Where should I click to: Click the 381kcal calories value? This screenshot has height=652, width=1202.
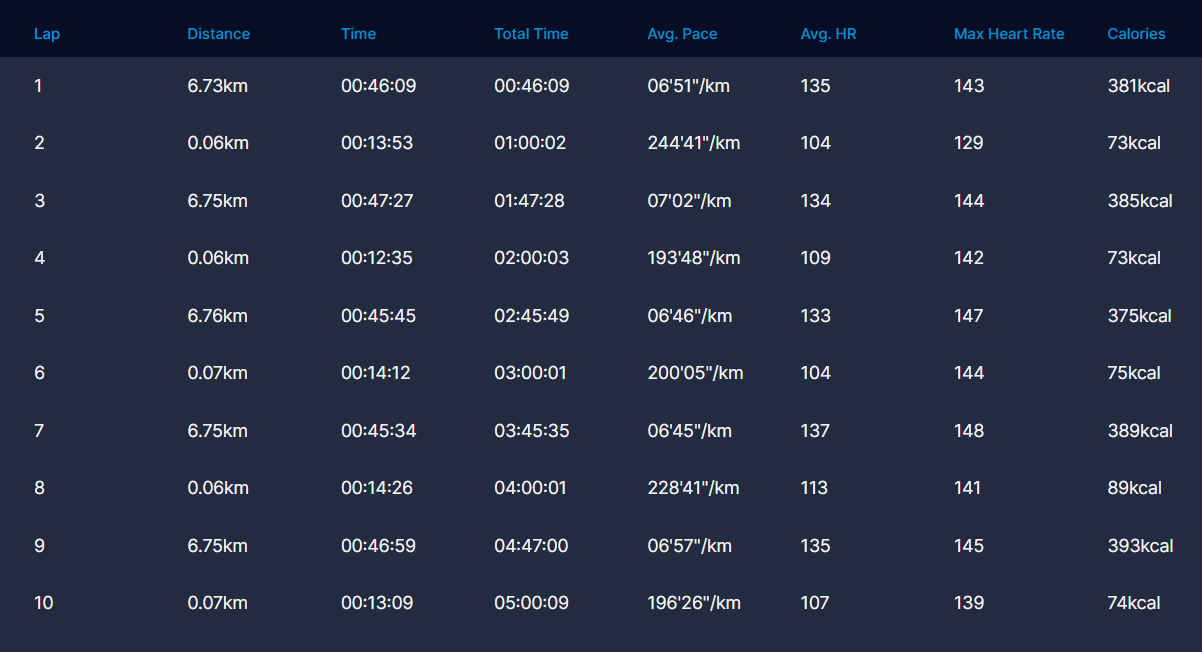click(x=1139, y=86)
